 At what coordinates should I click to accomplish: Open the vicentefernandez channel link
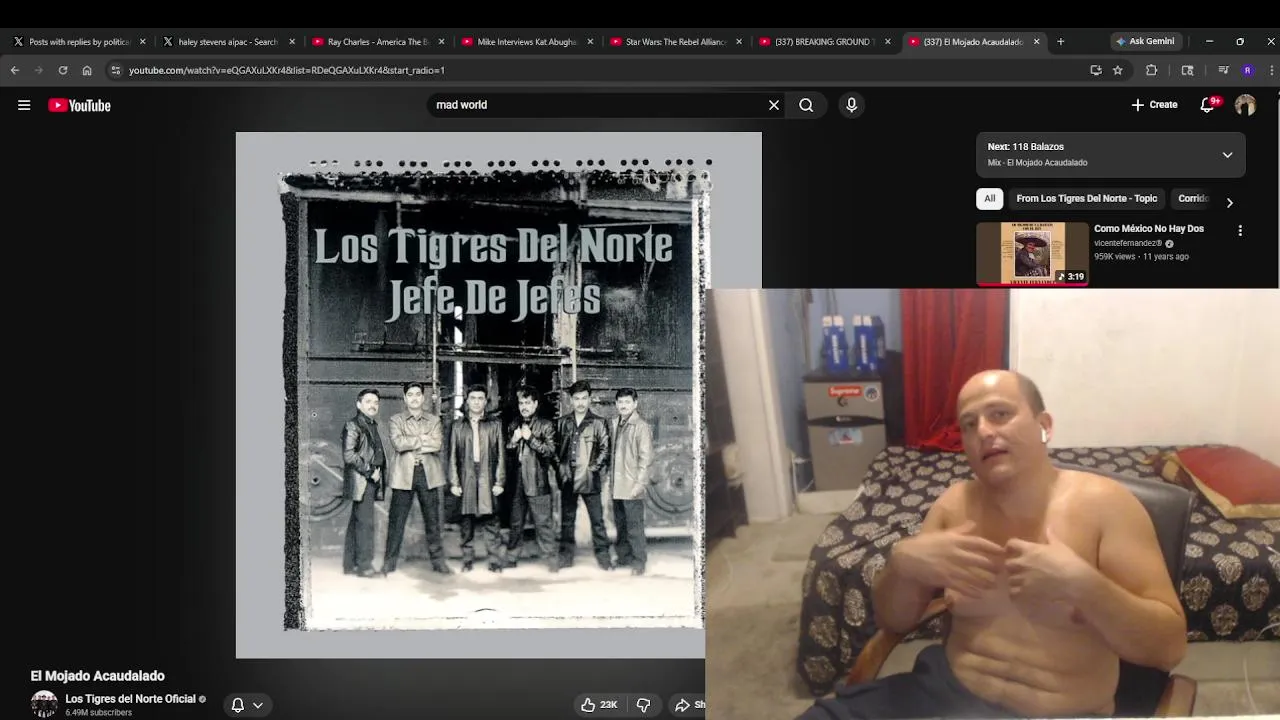[x=1128, y=243]
